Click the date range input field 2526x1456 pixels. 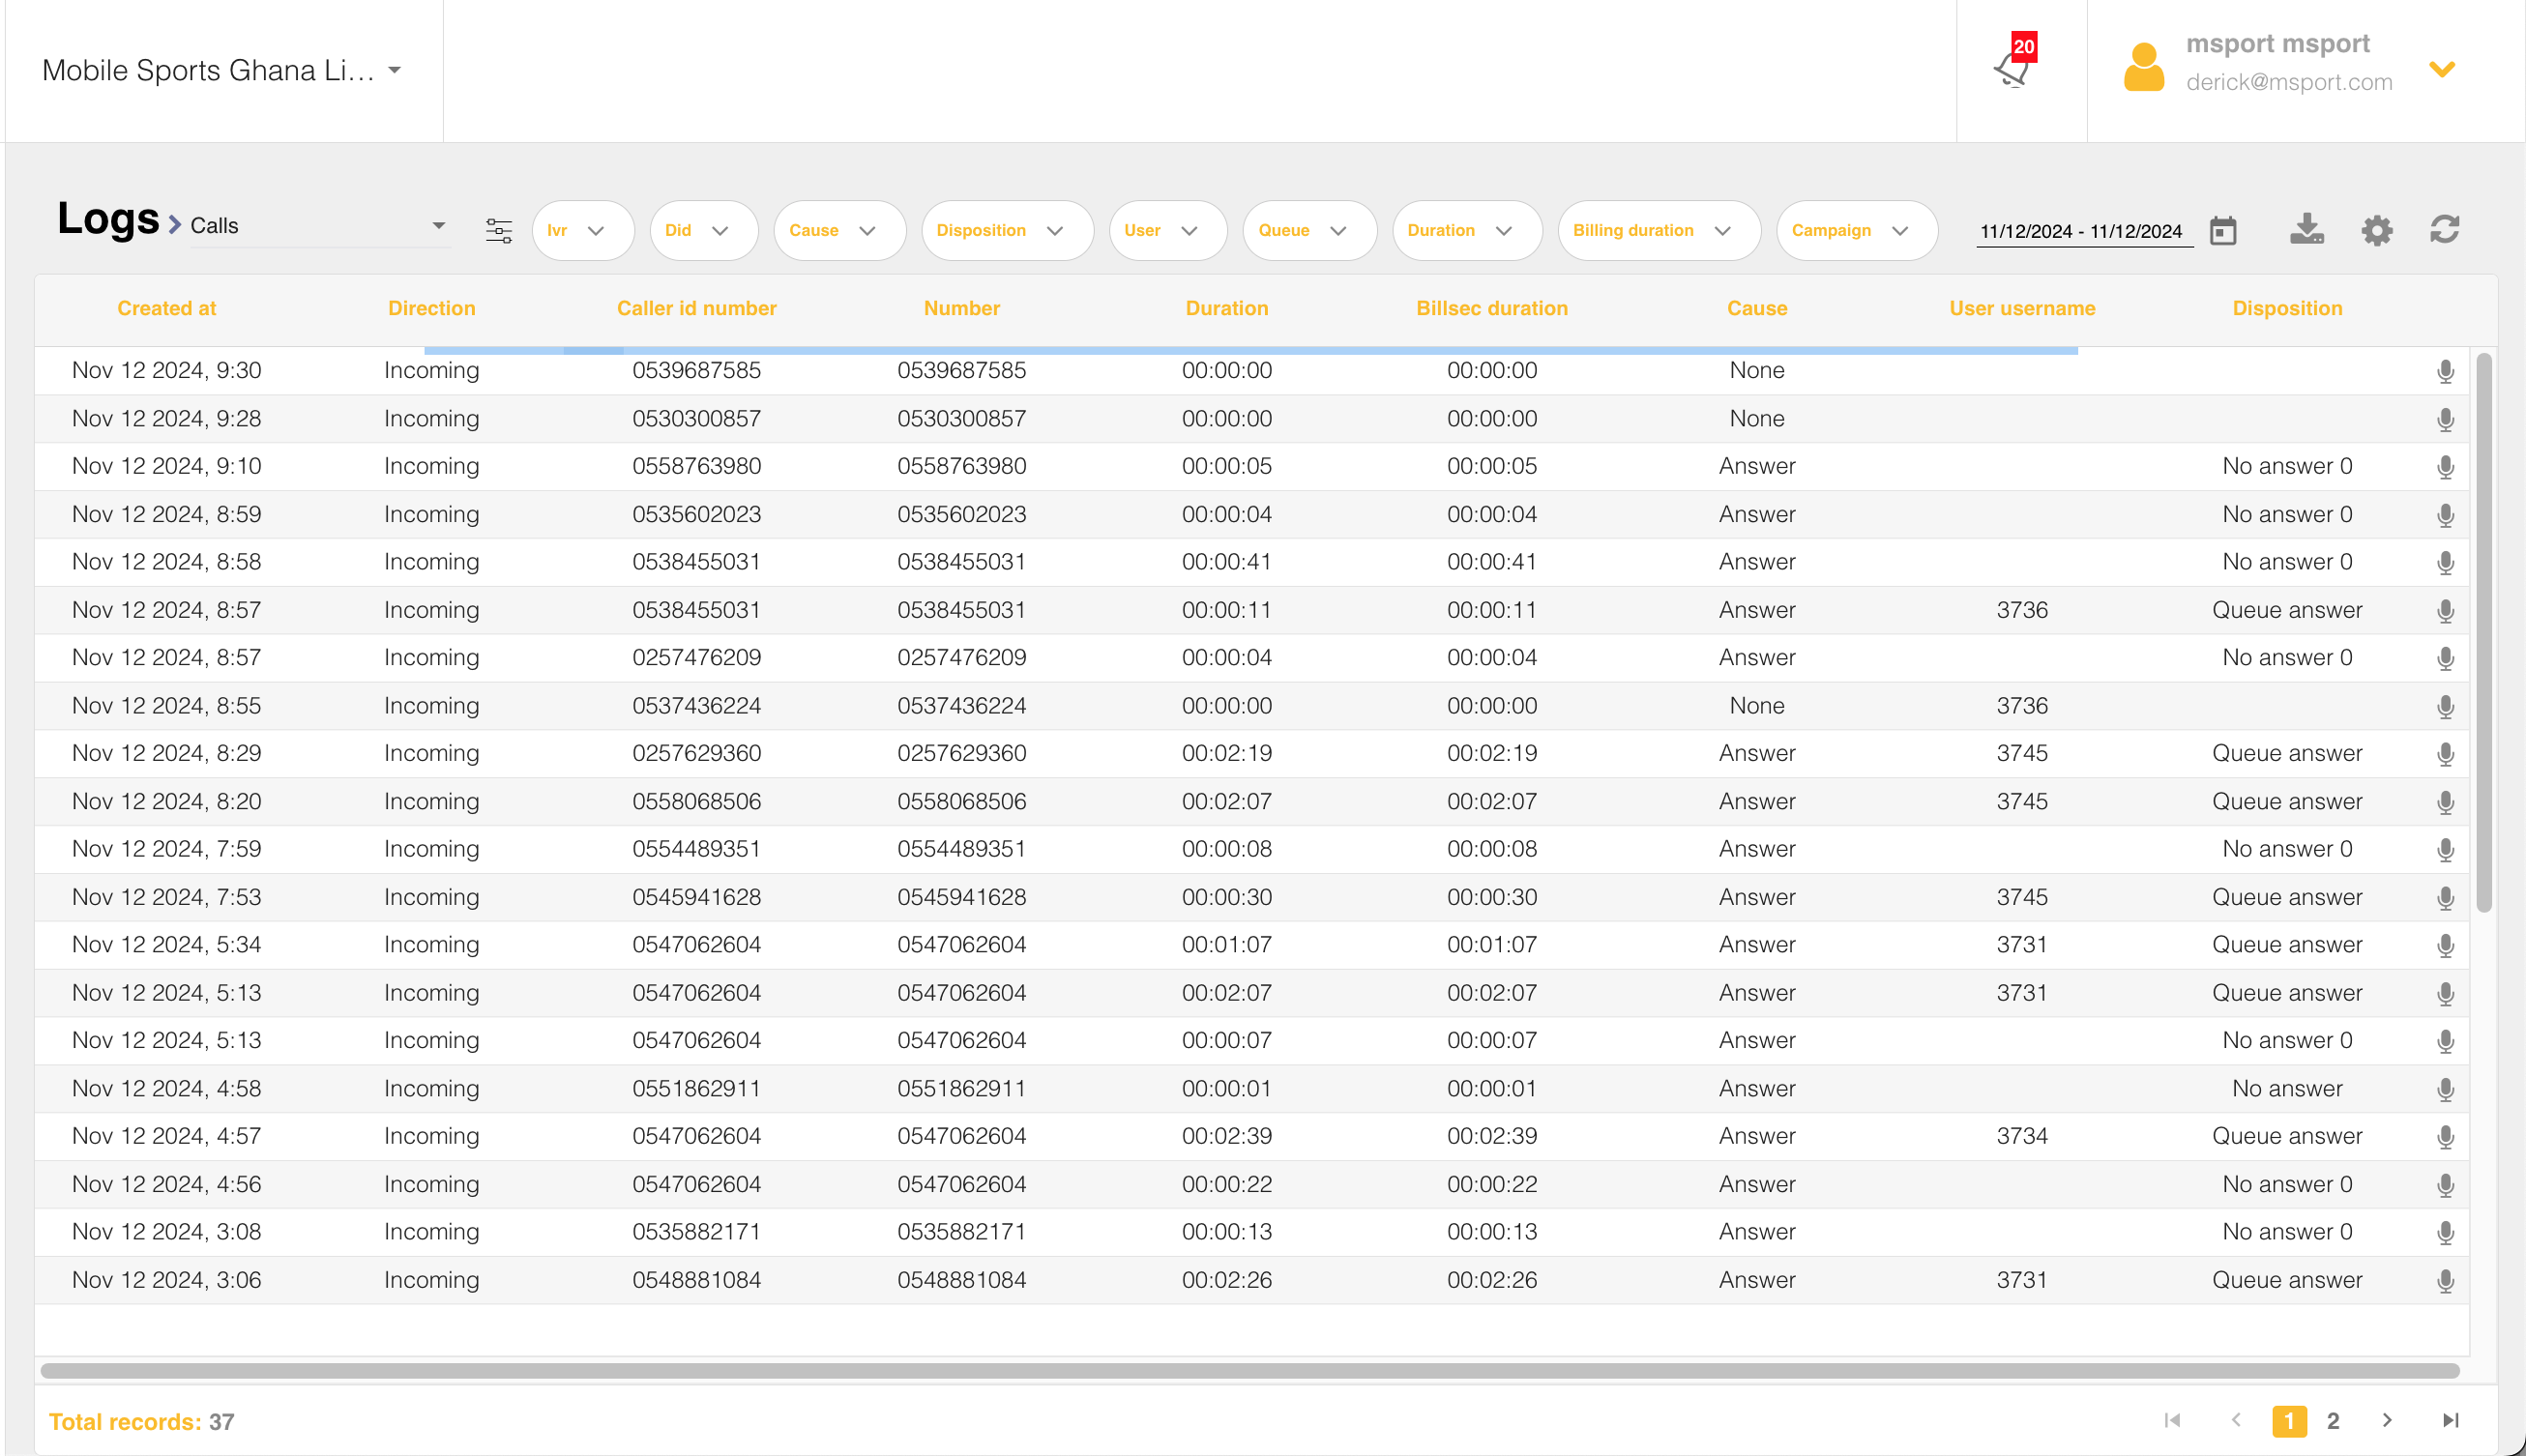tap(2084, 231)
